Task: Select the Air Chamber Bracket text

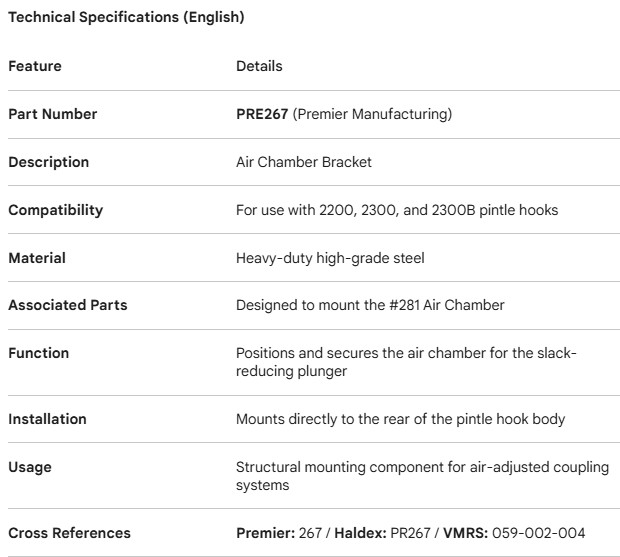Action: 304,162
